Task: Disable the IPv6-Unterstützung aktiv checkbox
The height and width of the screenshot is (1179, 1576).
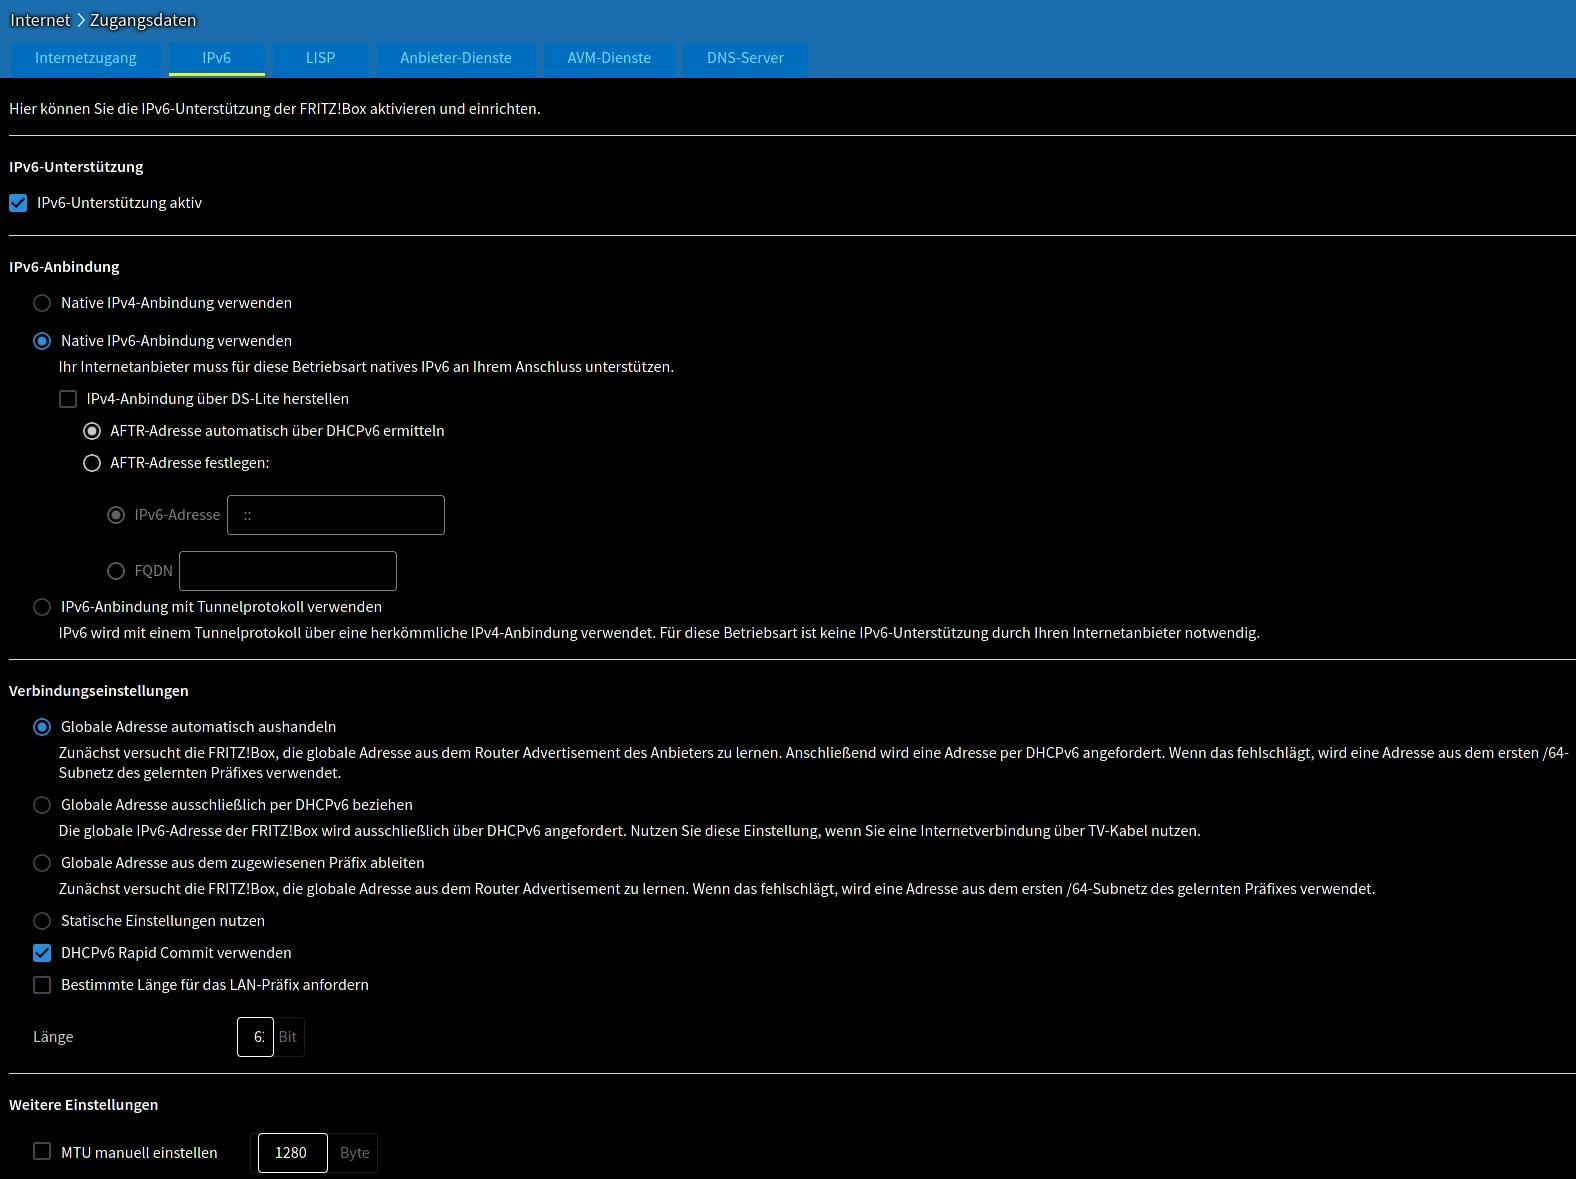Action: click(18, 203)
